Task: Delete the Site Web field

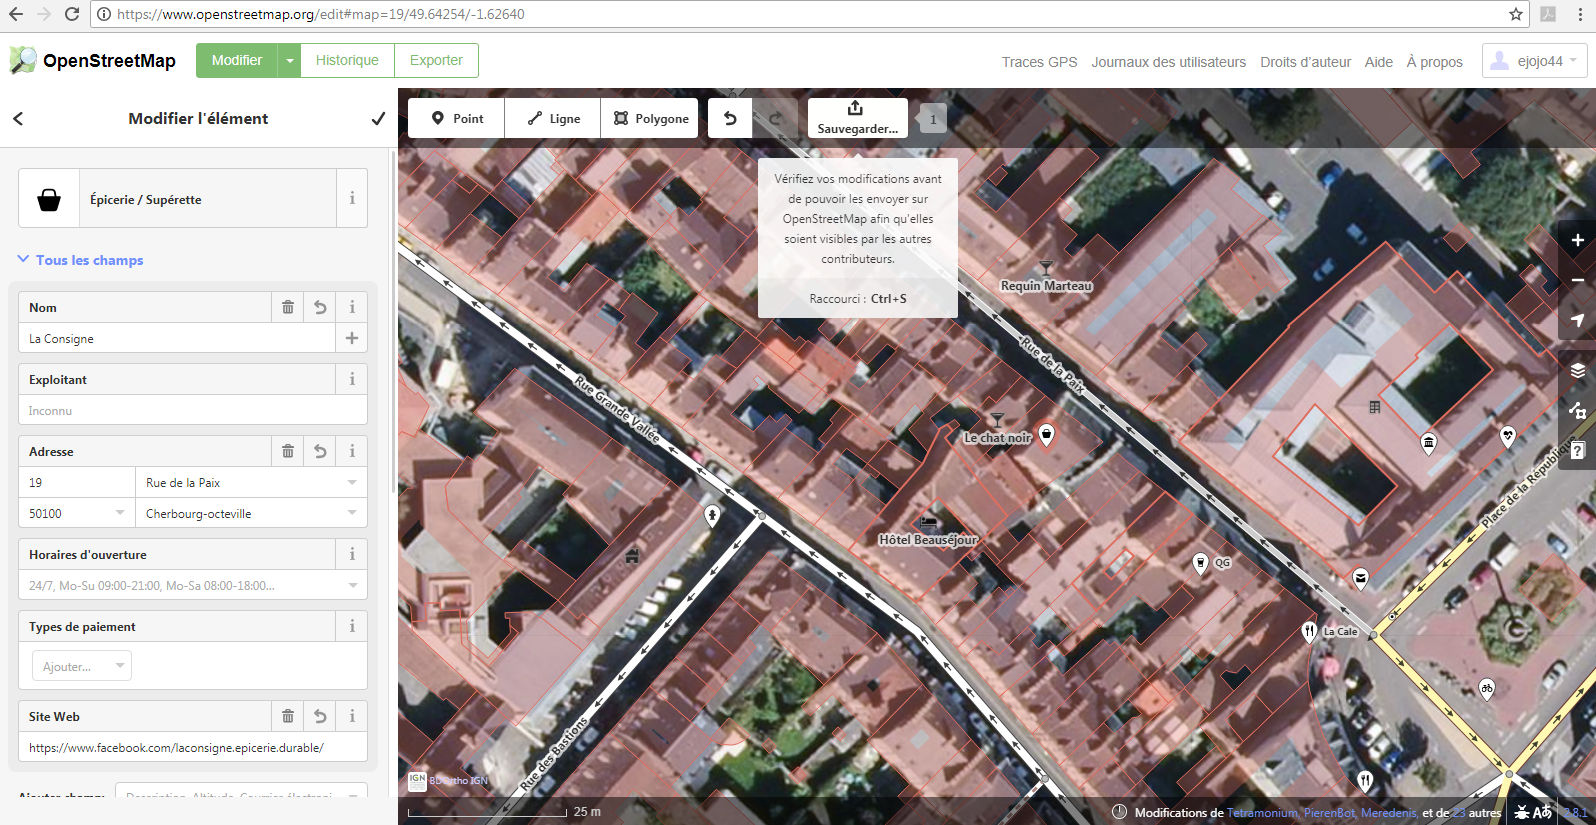Action: click(x=288, y=716)
